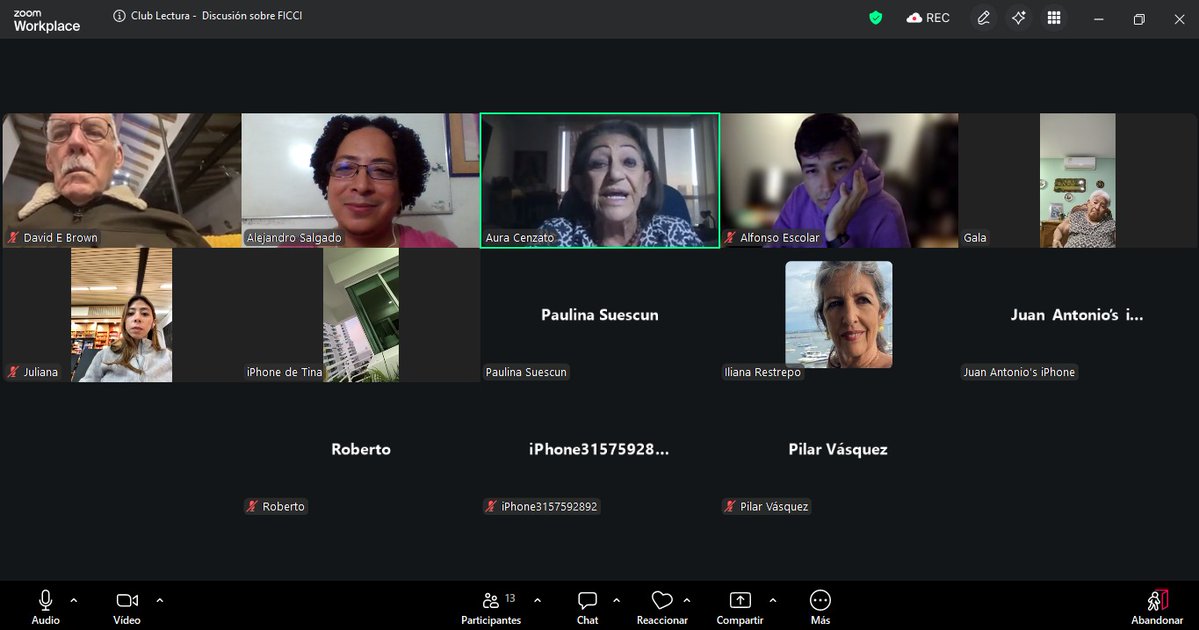Click the muted mic icon beside iPhone3157592892
Image resolution: width=1199 pixels, height=630 pixels.
pyautogui.click(x=491, y=507)
